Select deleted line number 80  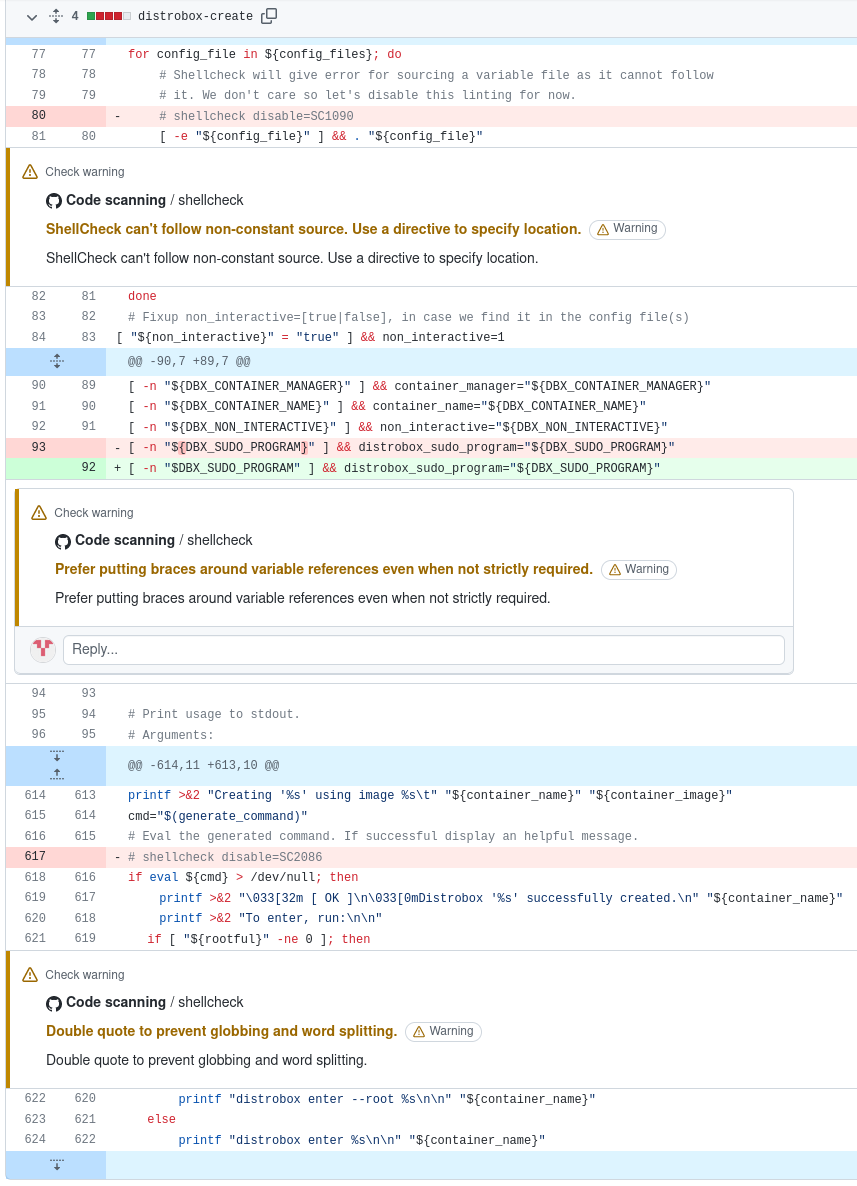click(39, 115)
